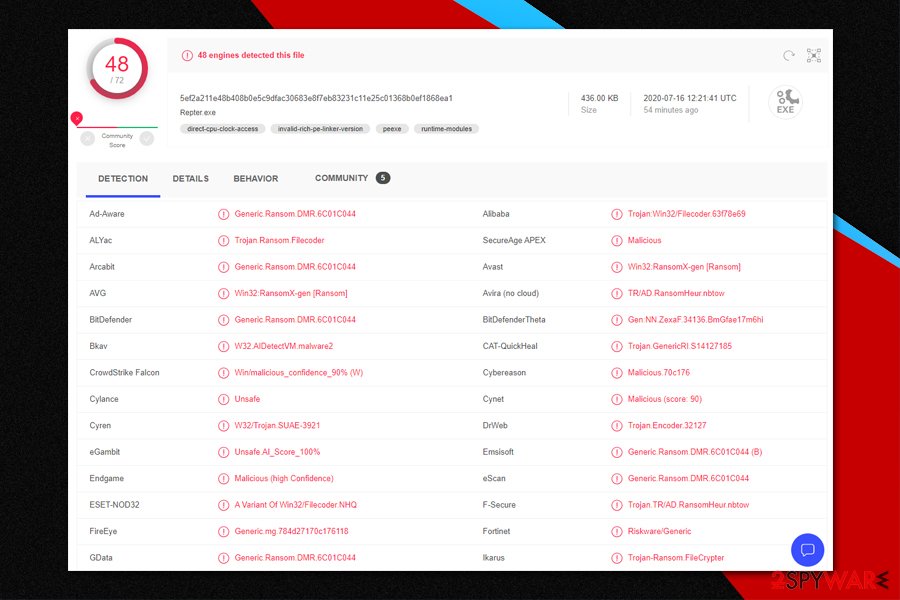
Task: Click Fortinet's Riskware/Generic result
Action: 660,531
